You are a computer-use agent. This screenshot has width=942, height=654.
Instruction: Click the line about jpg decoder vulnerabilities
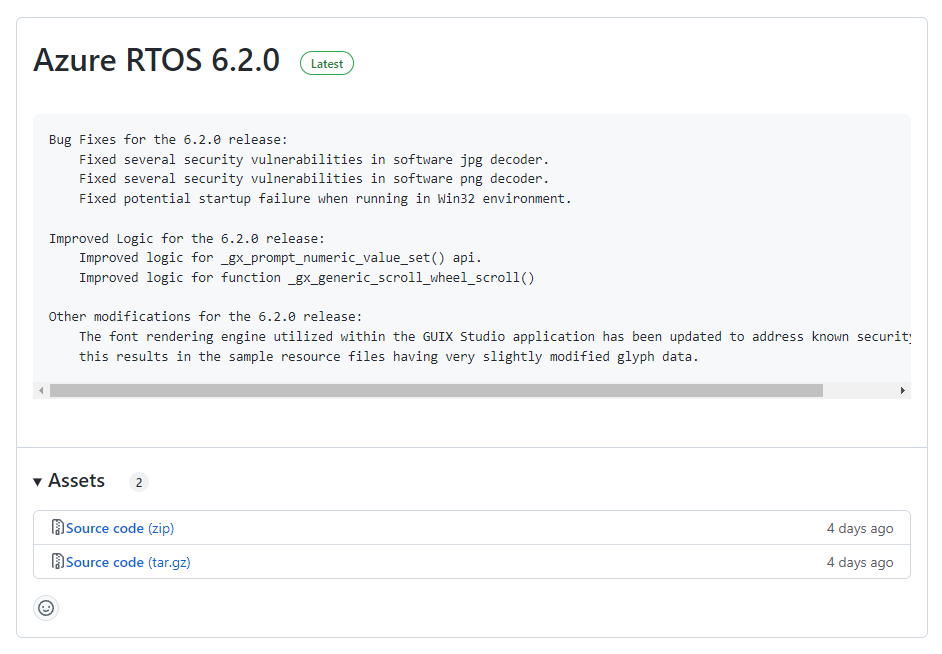314,160
